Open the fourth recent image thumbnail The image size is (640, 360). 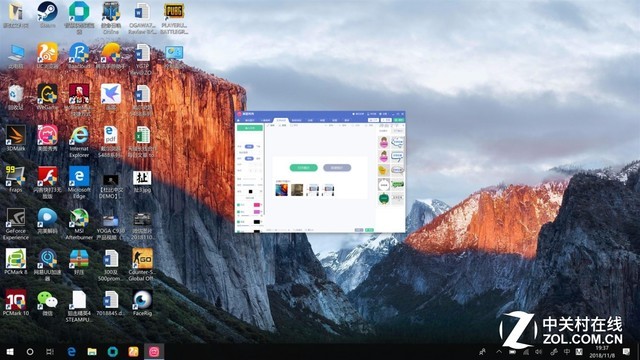point(328,190)
